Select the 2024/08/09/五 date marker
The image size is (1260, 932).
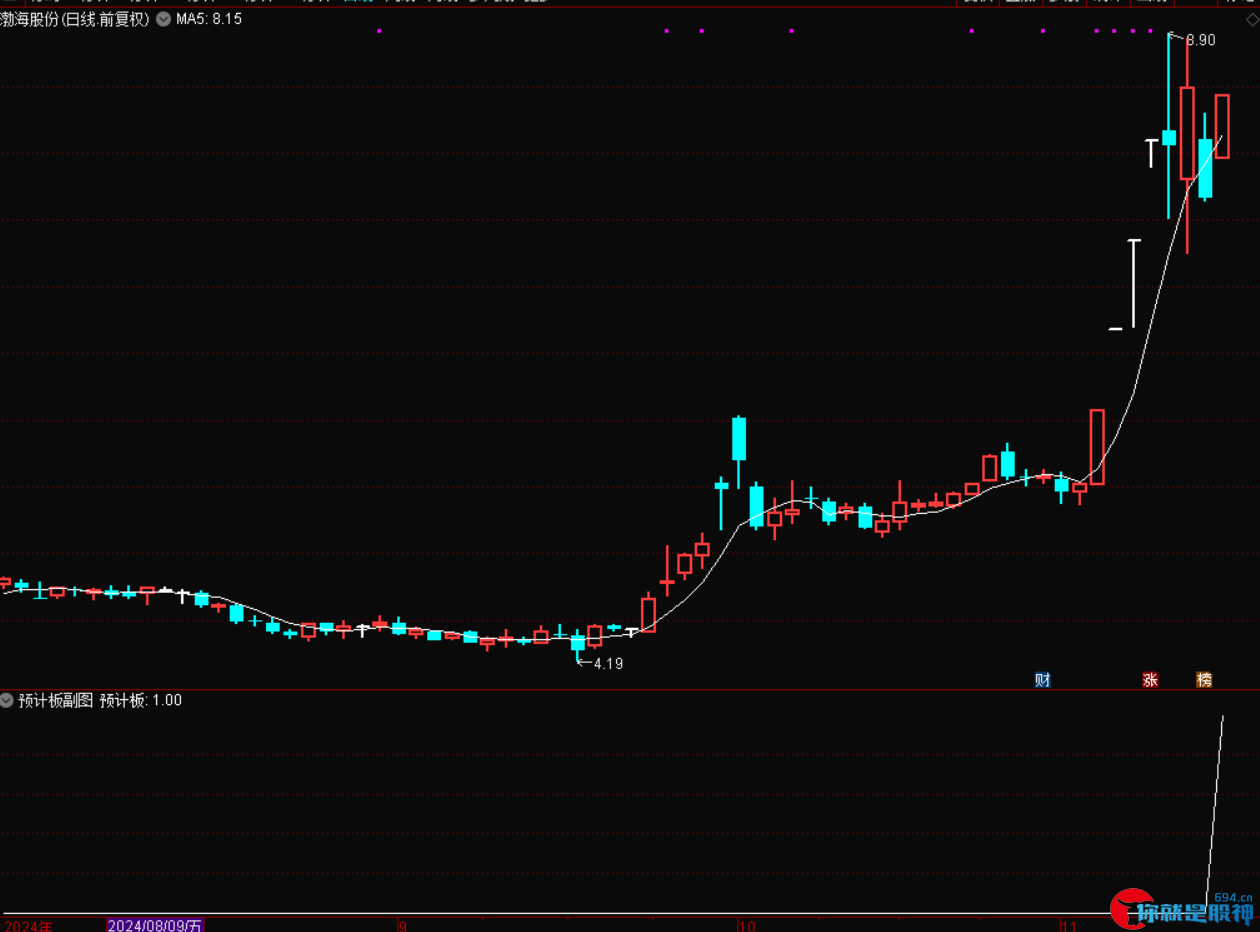pyautogui.click(x=155, y=926)
